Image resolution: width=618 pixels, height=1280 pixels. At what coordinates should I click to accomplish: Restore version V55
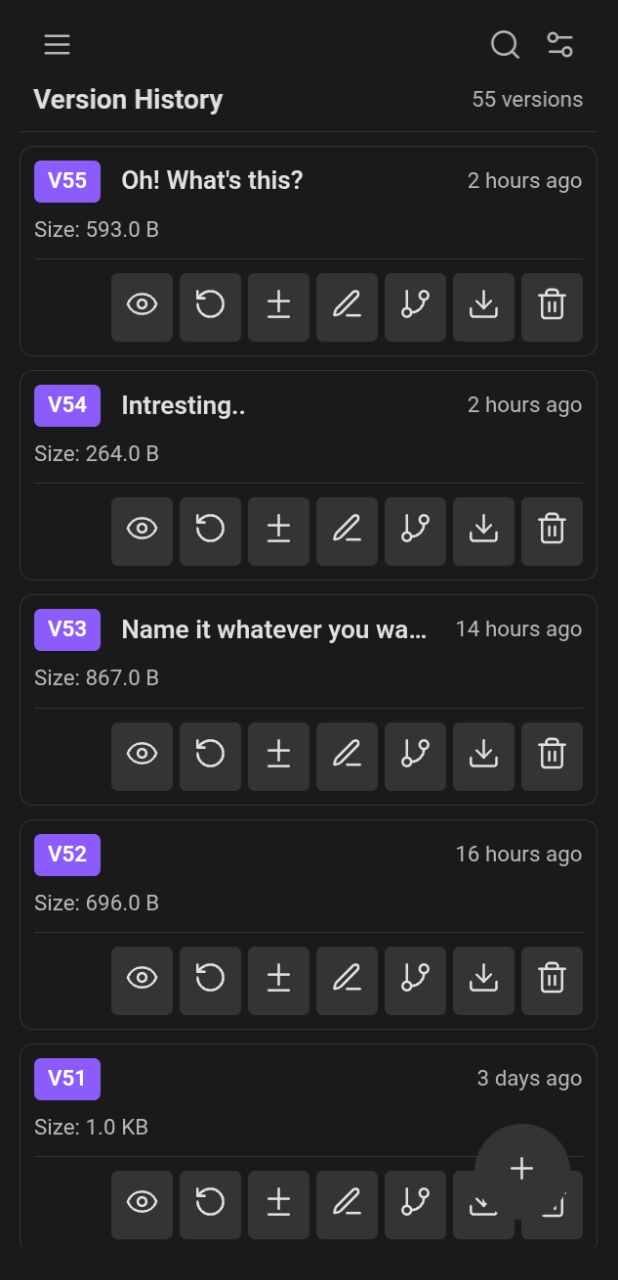[x=210, y=307]
